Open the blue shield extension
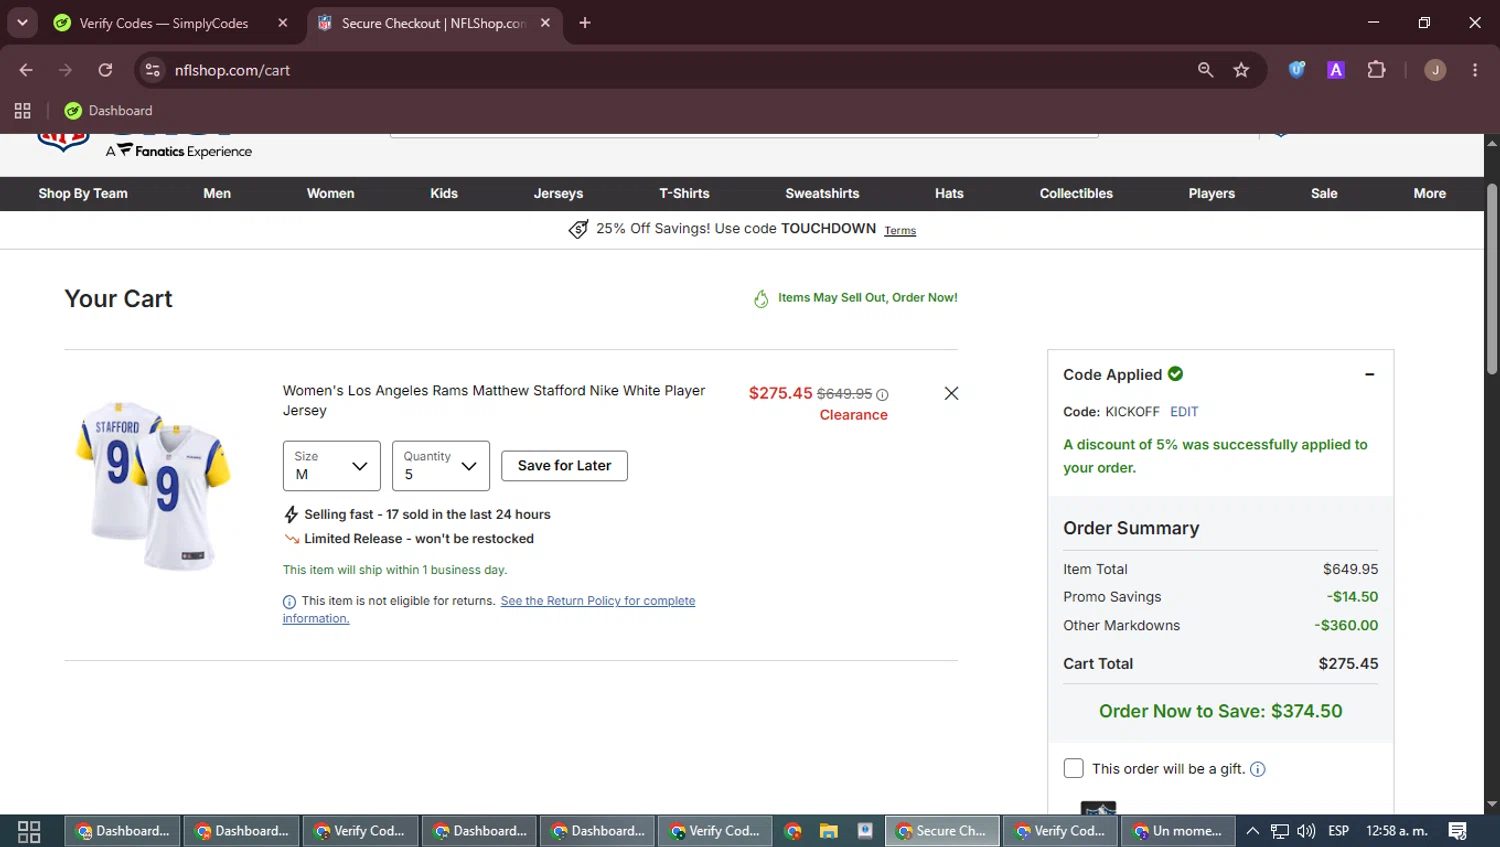Screen dimensions: 1500x847 [x=1297, y=70]
